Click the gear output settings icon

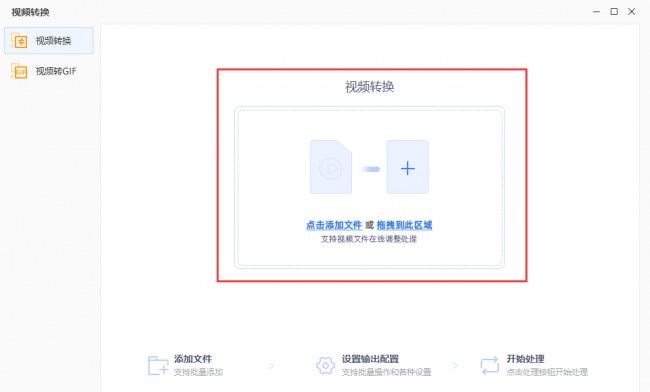coord(325,365)
